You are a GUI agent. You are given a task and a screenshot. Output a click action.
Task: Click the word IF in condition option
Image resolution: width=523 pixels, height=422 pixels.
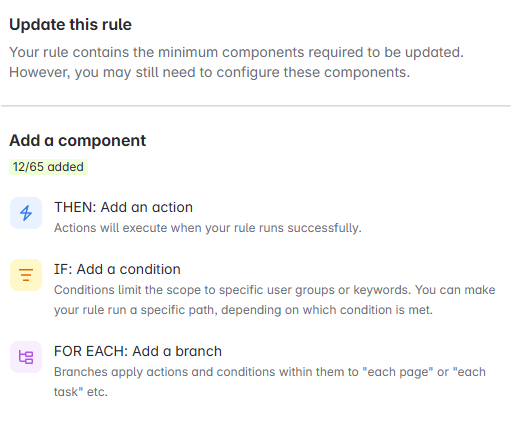(x=63, y=269)
